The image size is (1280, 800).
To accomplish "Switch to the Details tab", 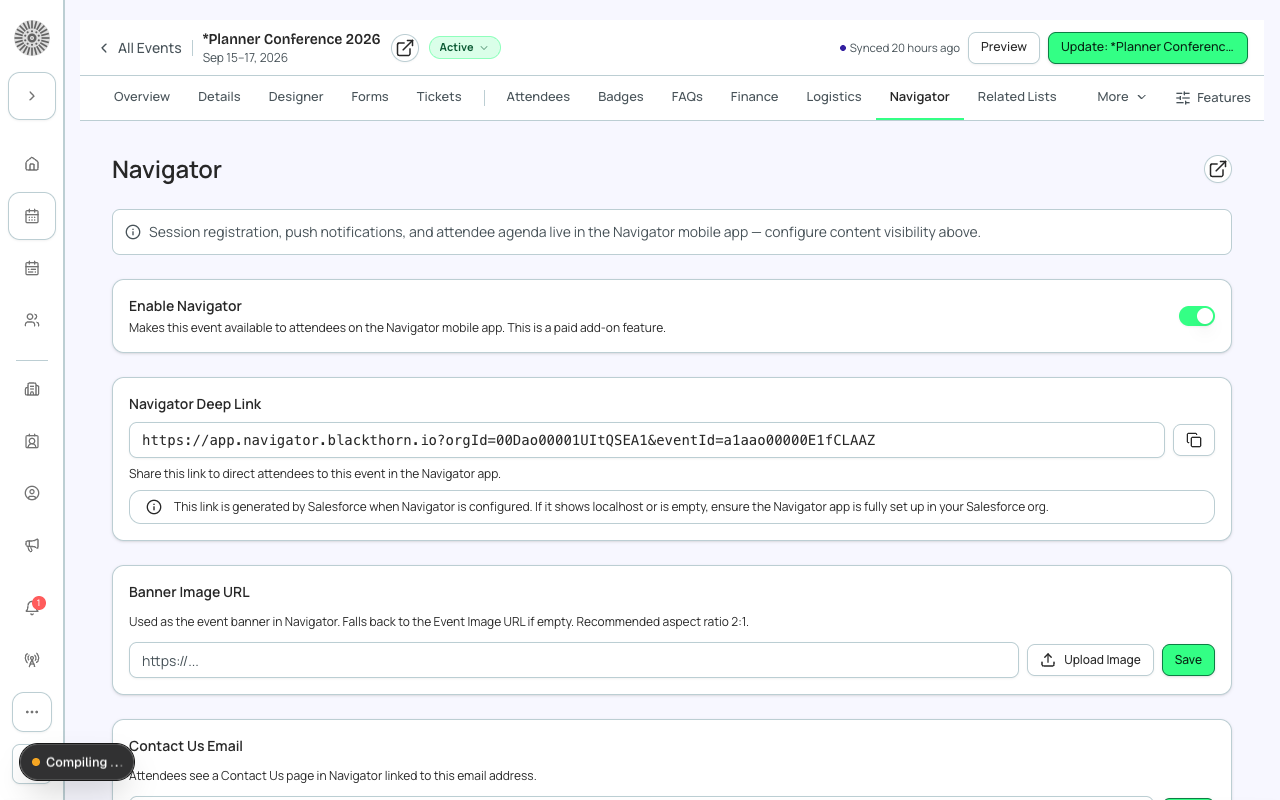I will click(x=219, y=97).
